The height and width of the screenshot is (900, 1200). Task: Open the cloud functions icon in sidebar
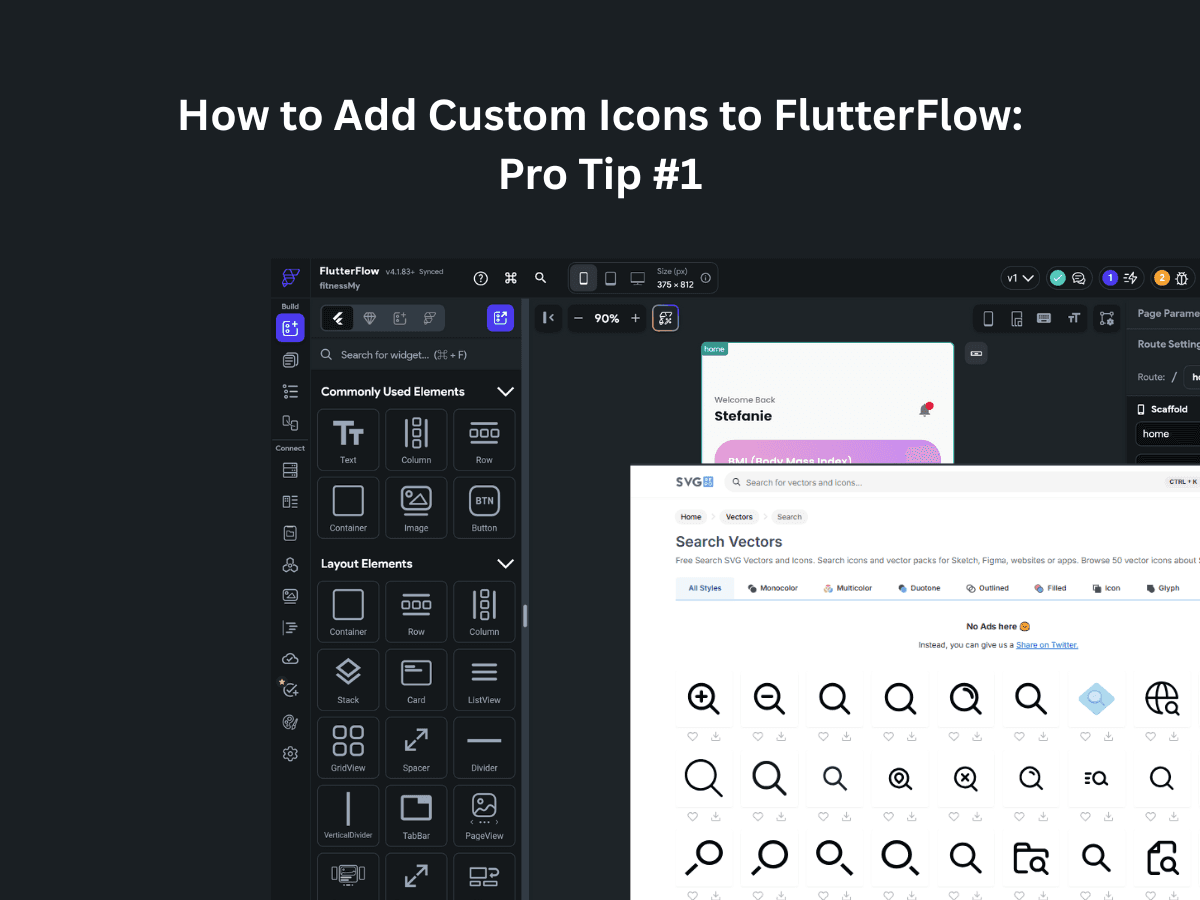point(290,658)
